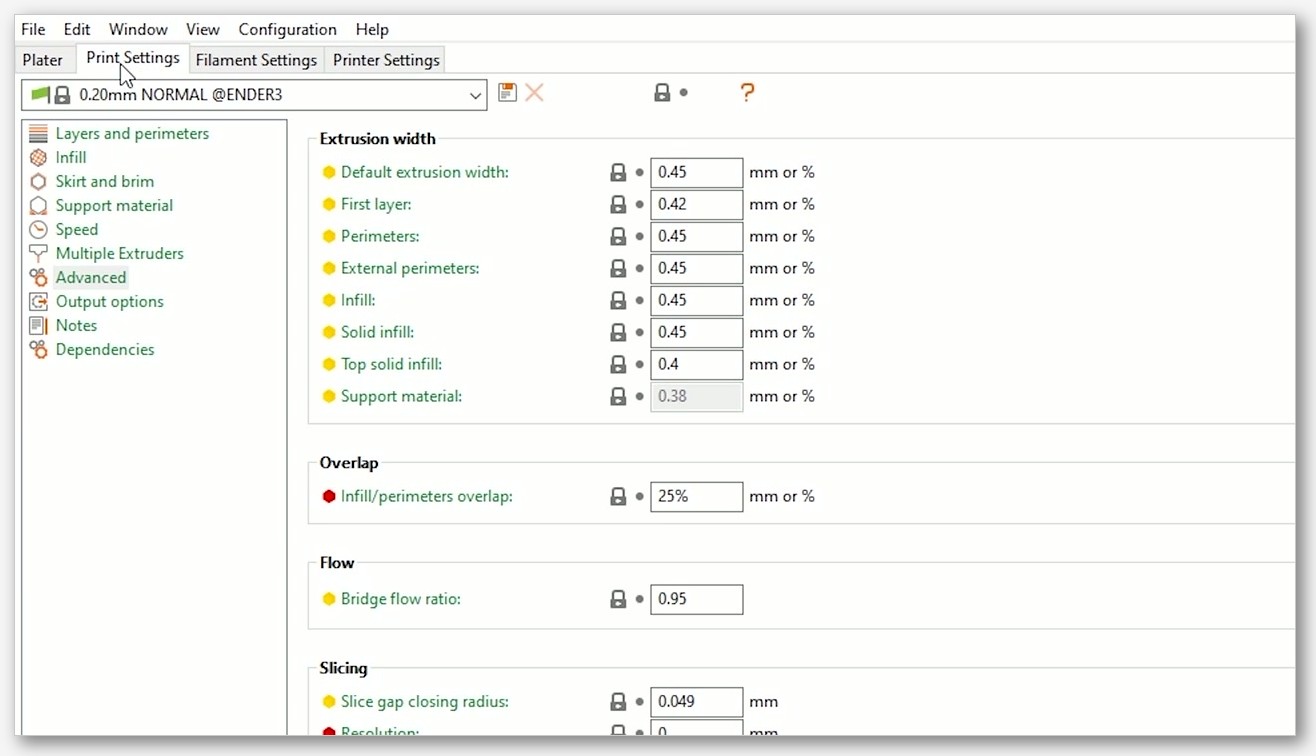
Task: Select the Print Settings tab
Action: point(133,58)
